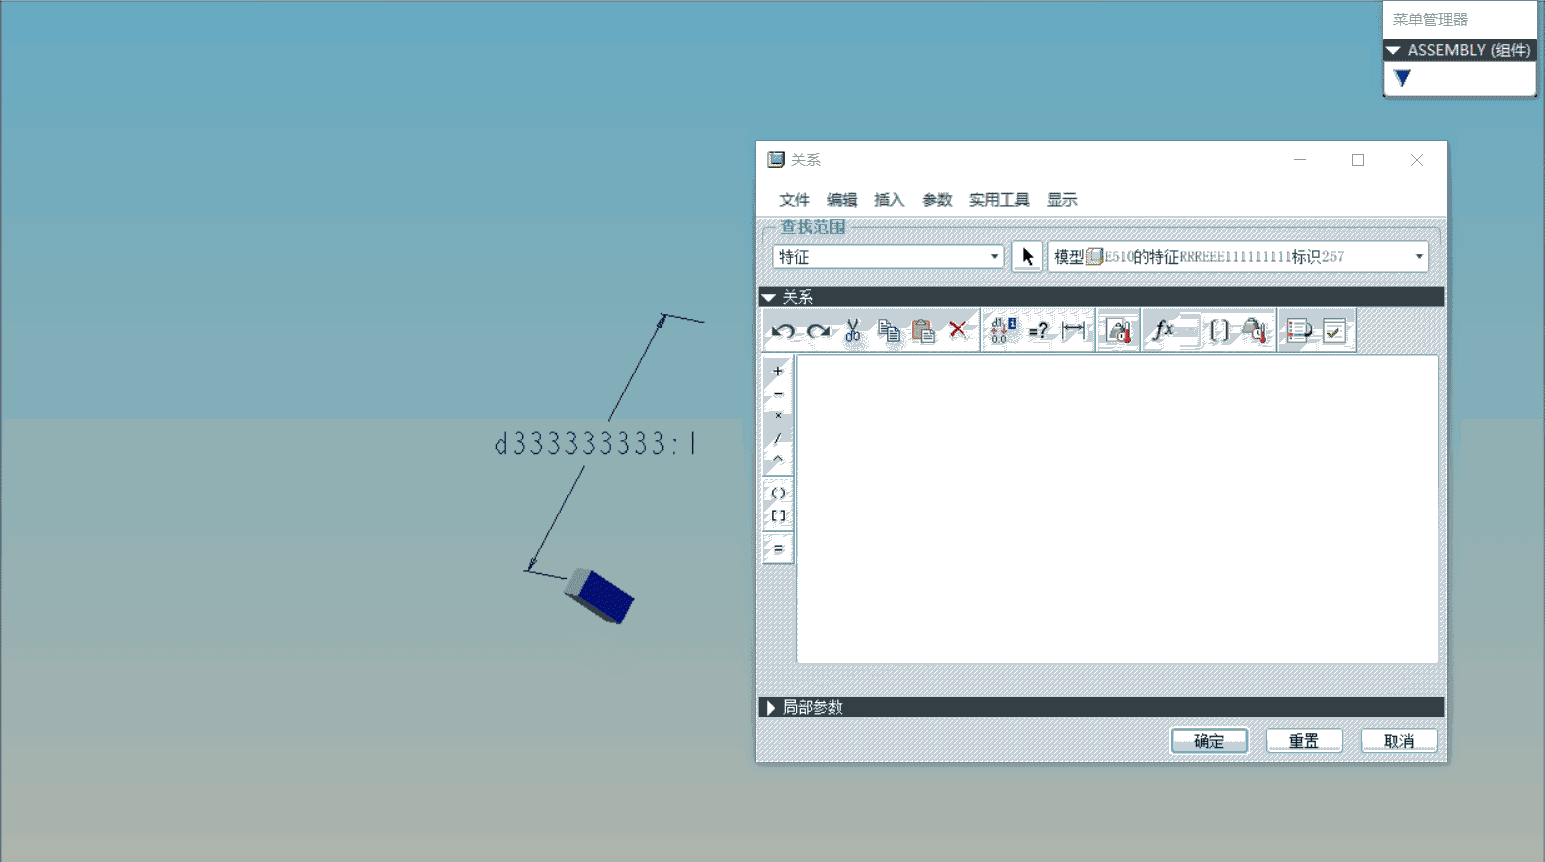1545x862 pixels.
Task: Open the 插入 menu
Action: coord(889,200)
